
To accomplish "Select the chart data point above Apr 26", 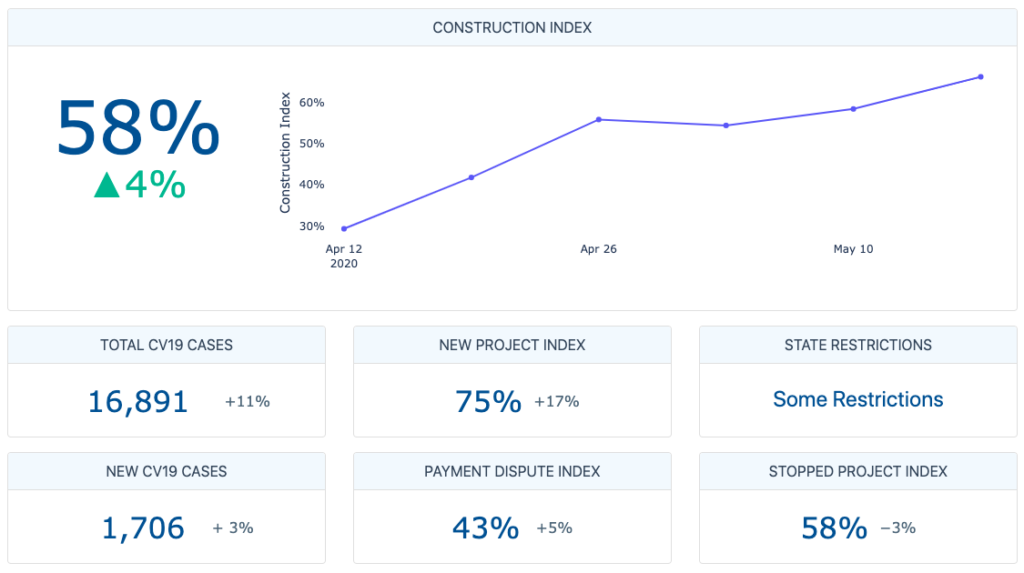I will [598, 119].
